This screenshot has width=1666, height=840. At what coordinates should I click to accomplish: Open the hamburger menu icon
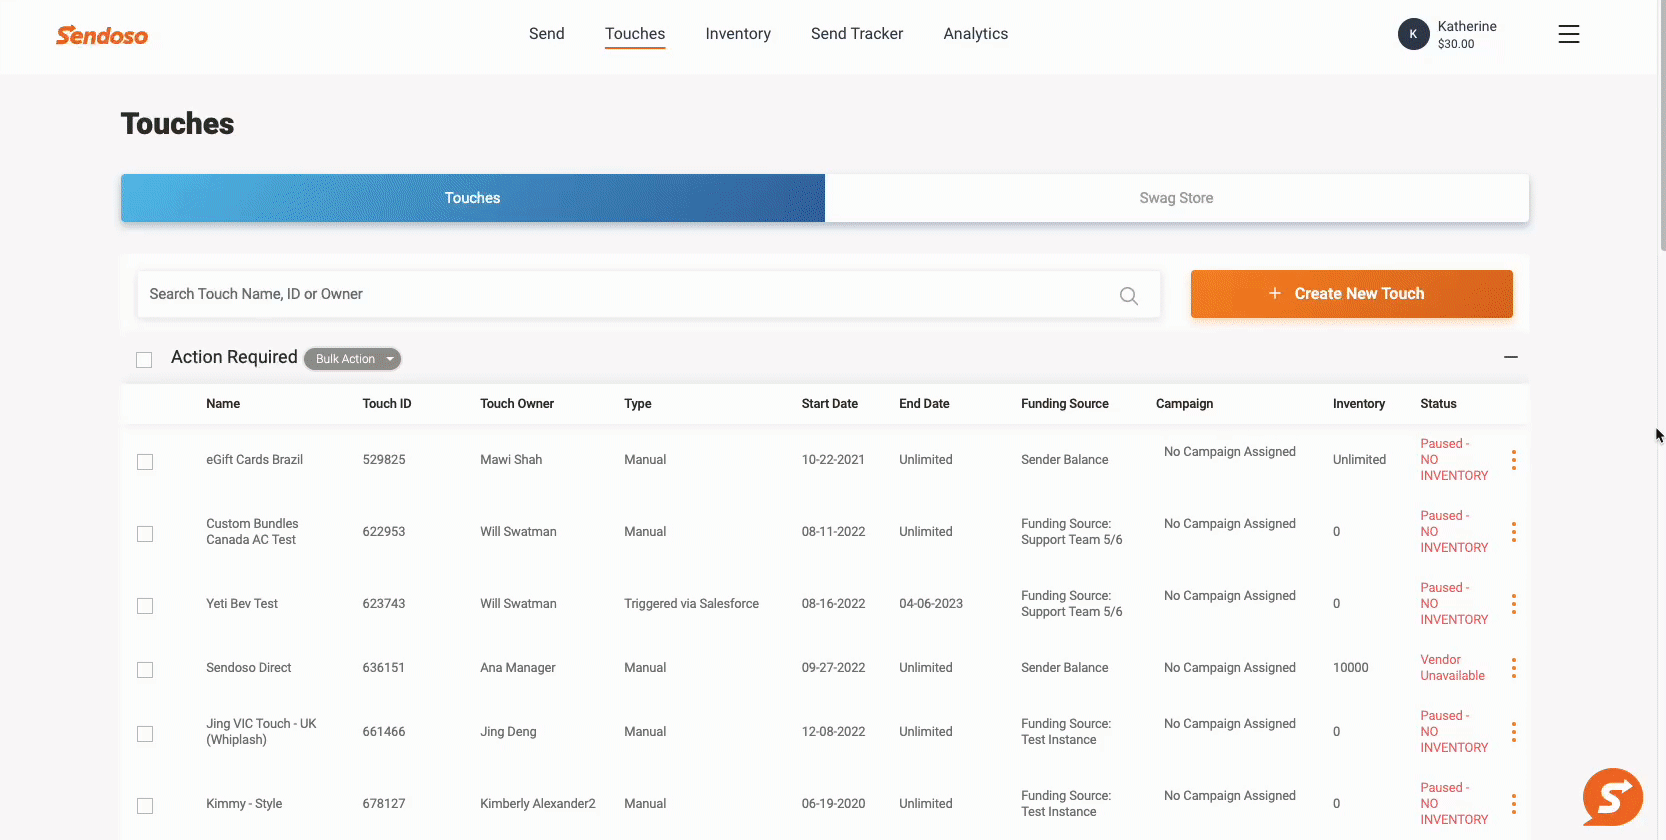tap(1569, 34)
